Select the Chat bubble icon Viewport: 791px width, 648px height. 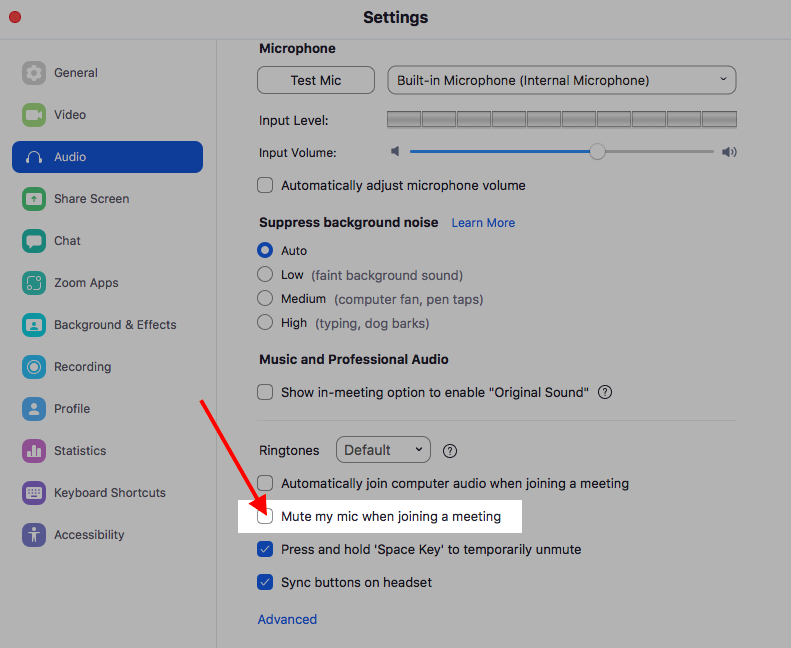click(34, 241)
